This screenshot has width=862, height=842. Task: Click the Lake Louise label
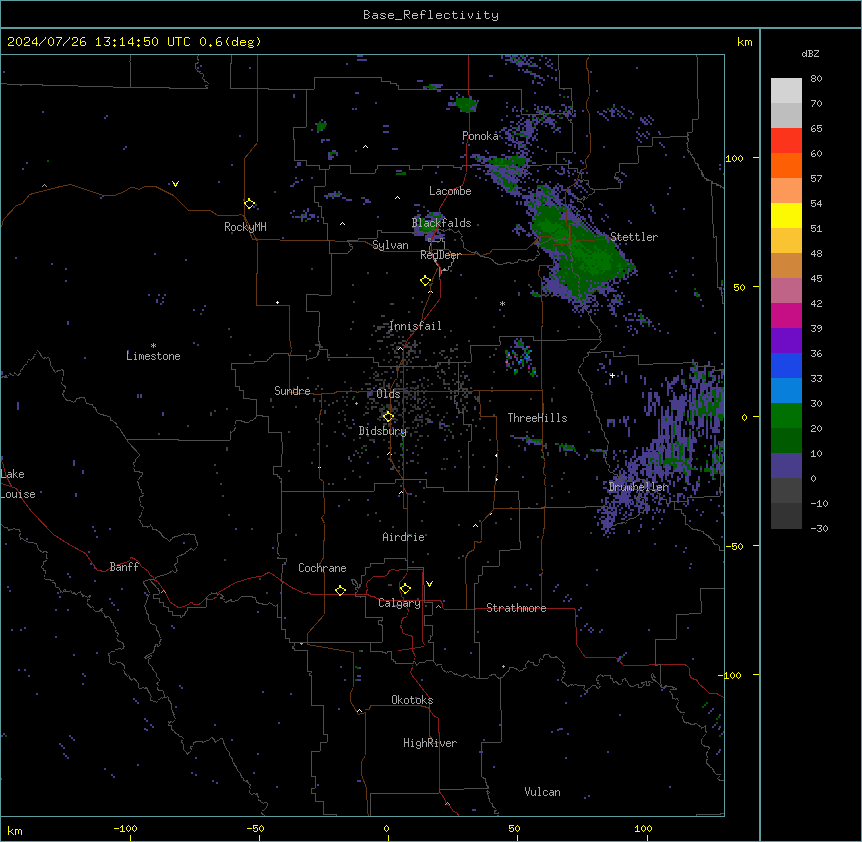[18, 484]
